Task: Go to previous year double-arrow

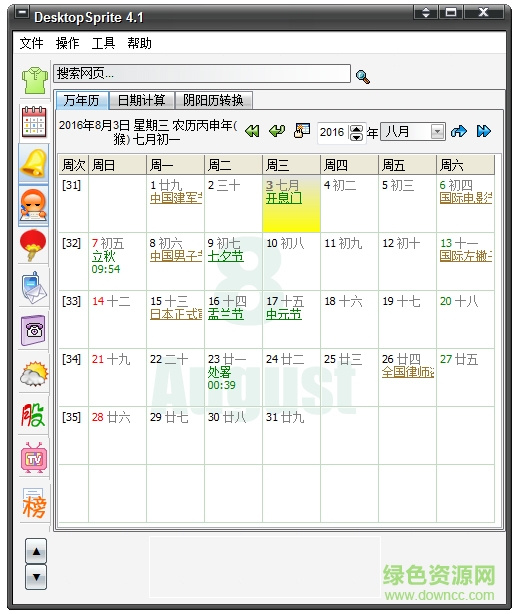Action: 252,131
